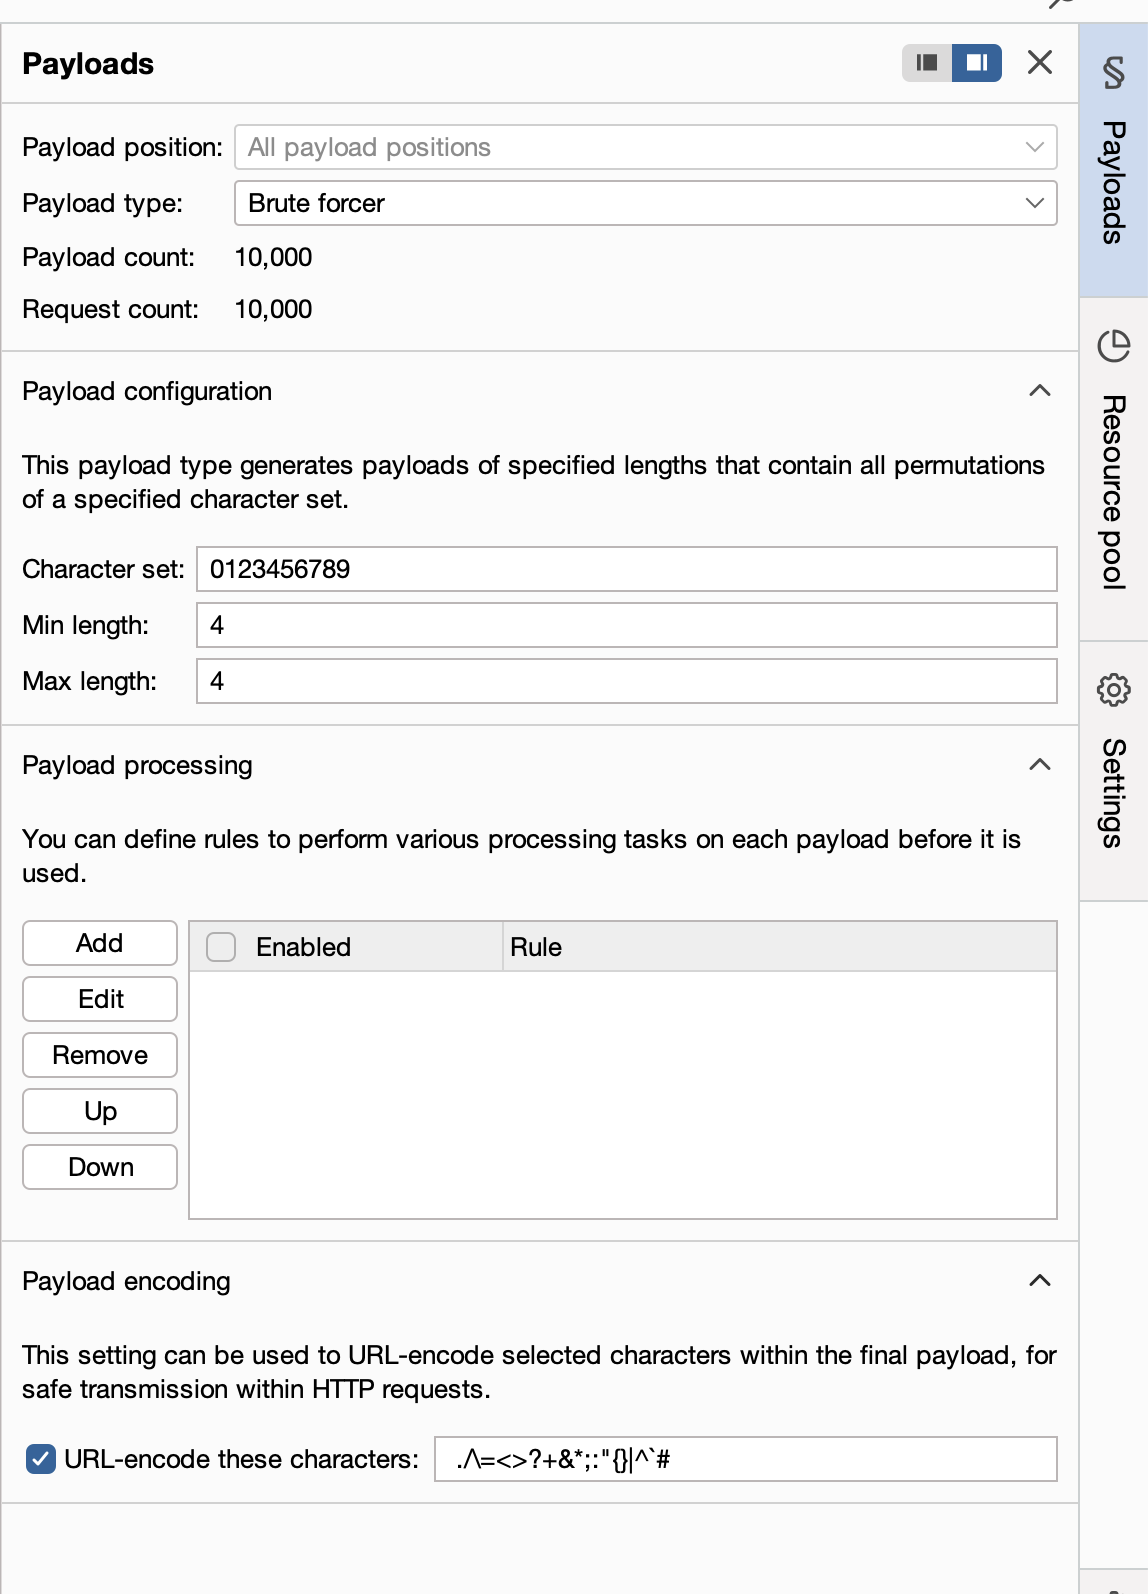This screenshot has width=1148, height=1594.
Task: Click the Resource pool pie-chart icon
Action: pyautogui.click(x=1114, y=346)
